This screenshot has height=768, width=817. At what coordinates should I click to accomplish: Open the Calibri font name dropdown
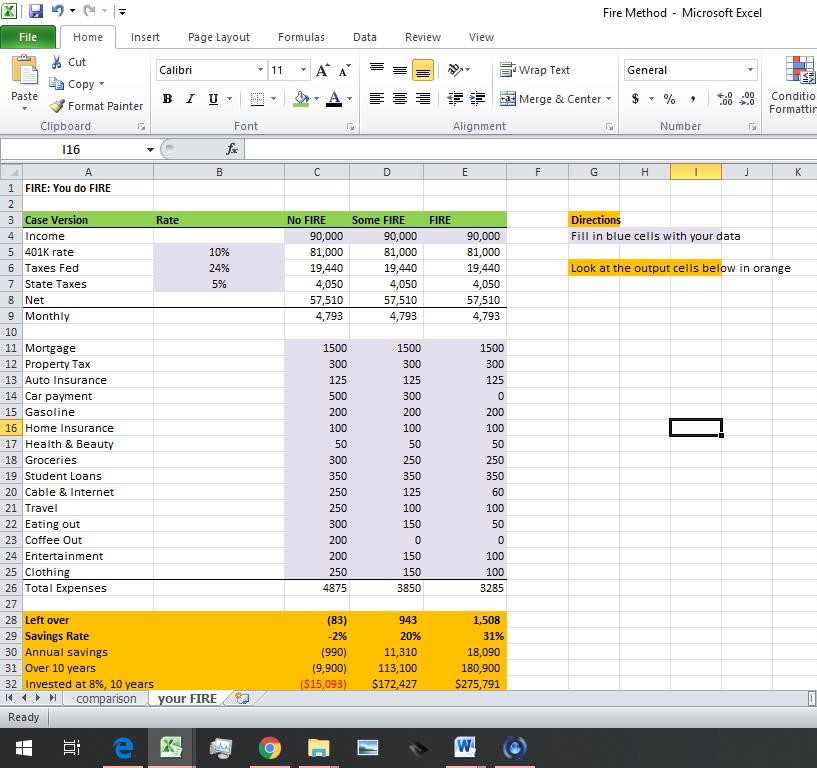pos(260,70)
